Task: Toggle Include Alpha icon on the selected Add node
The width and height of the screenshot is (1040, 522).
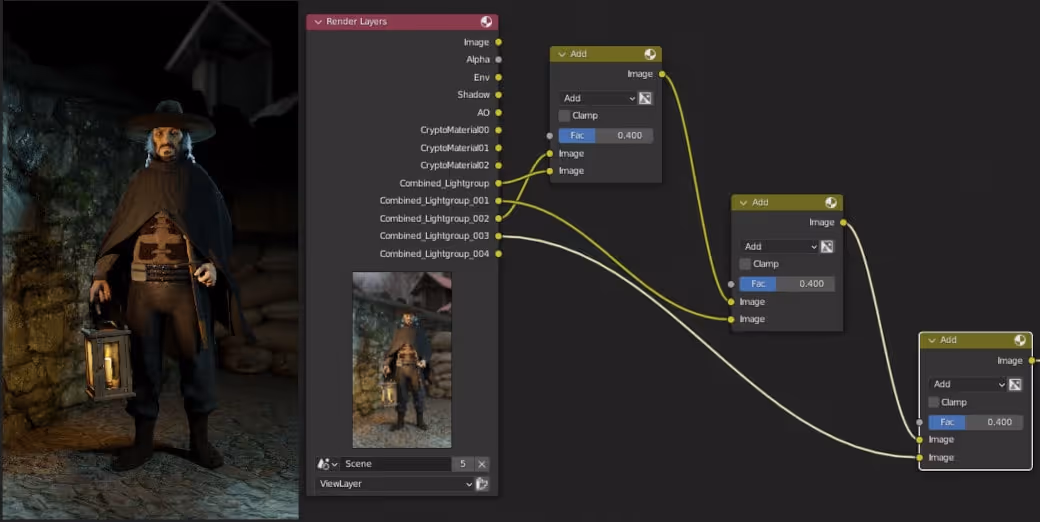Action: point(1015,385)
